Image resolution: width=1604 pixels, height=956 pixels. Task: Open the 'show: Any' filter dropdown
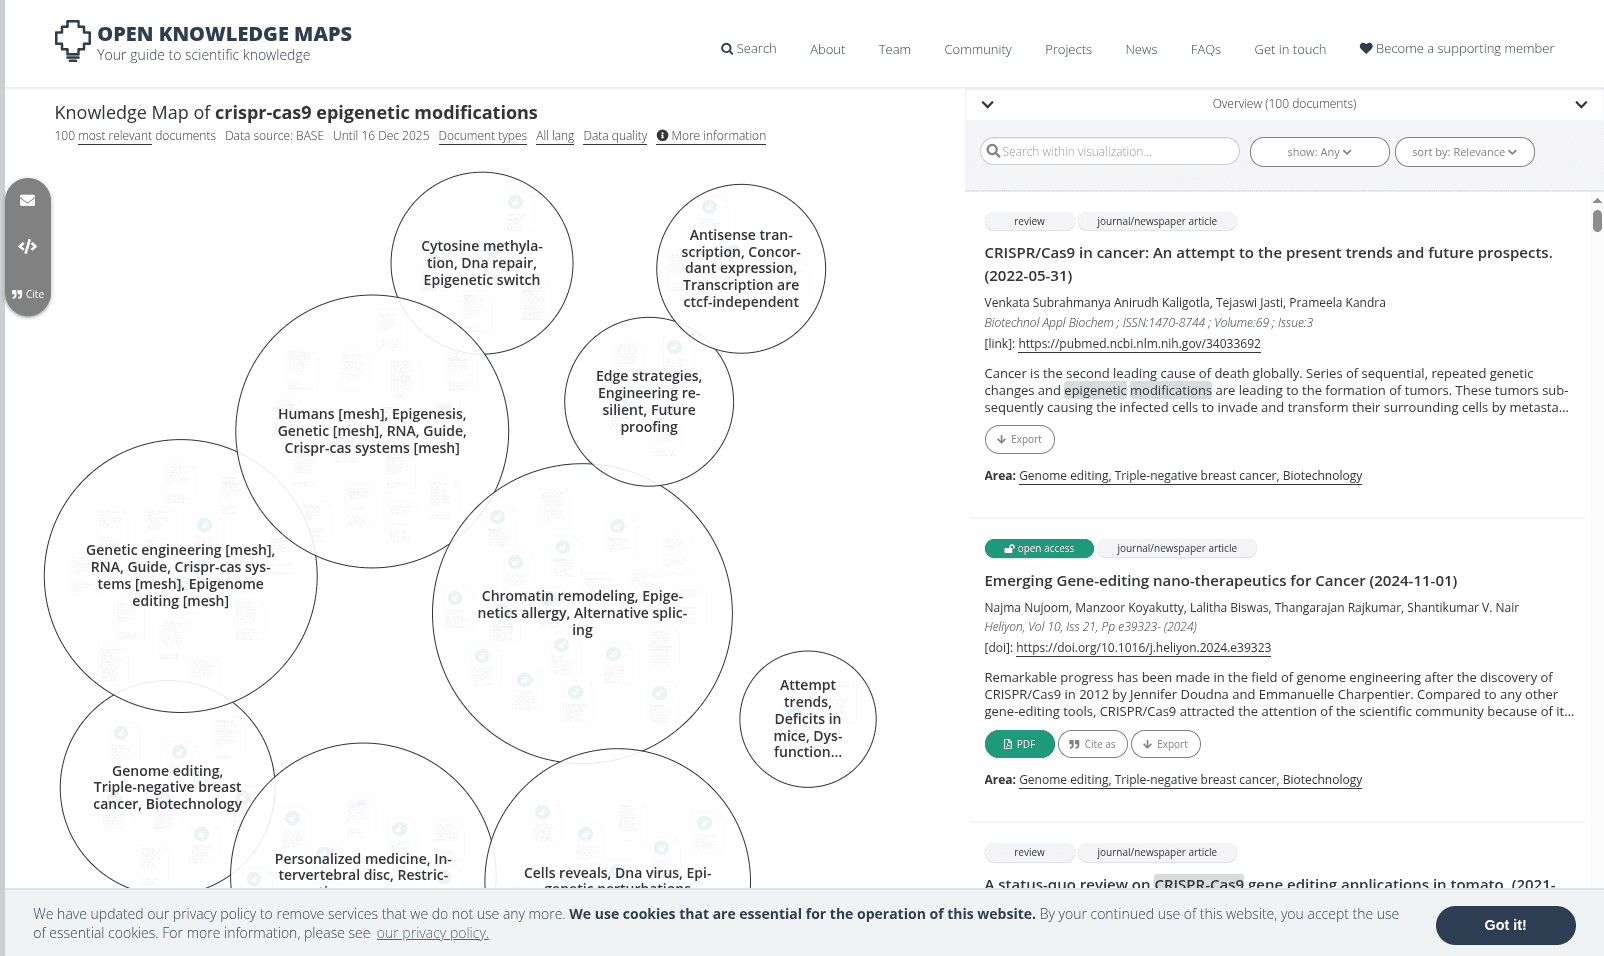(1319, 152)
